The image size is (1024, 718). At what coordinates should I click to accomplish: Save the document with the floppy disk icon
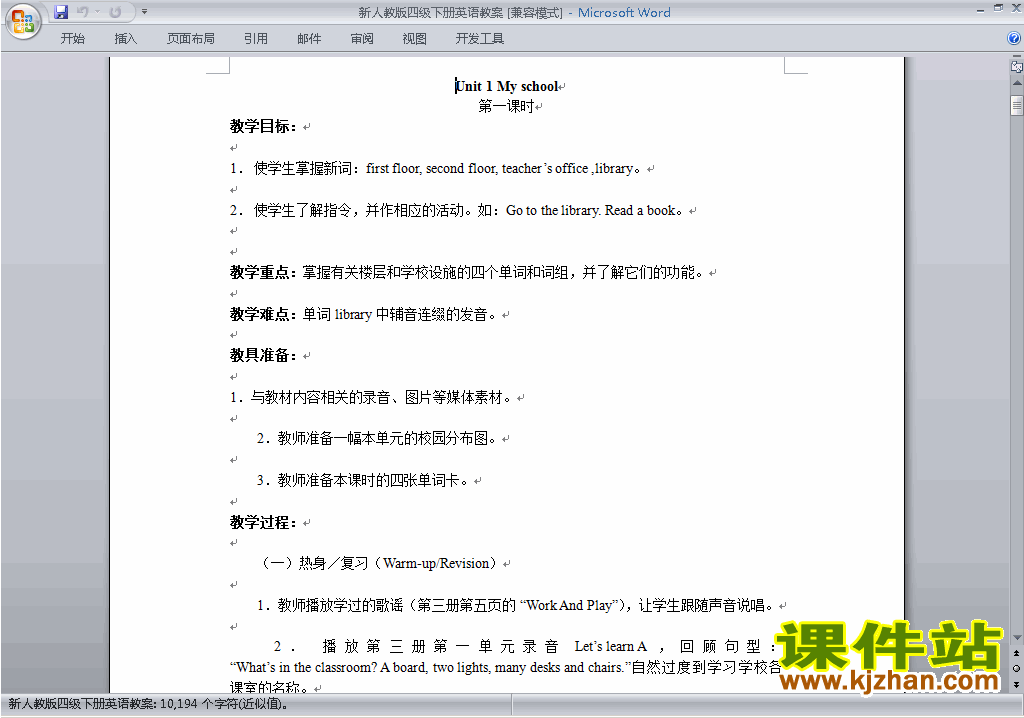61,12
